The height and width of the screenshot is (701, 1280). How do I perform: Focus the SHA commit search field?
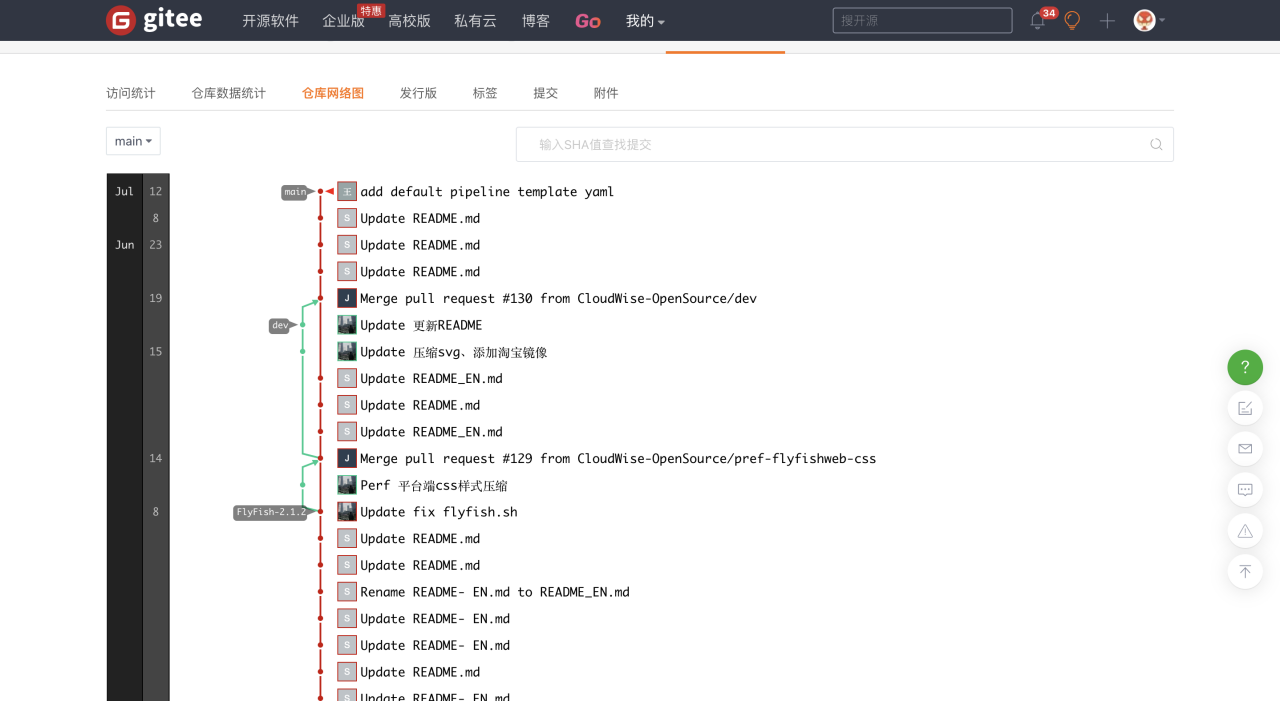coord(845,144)
